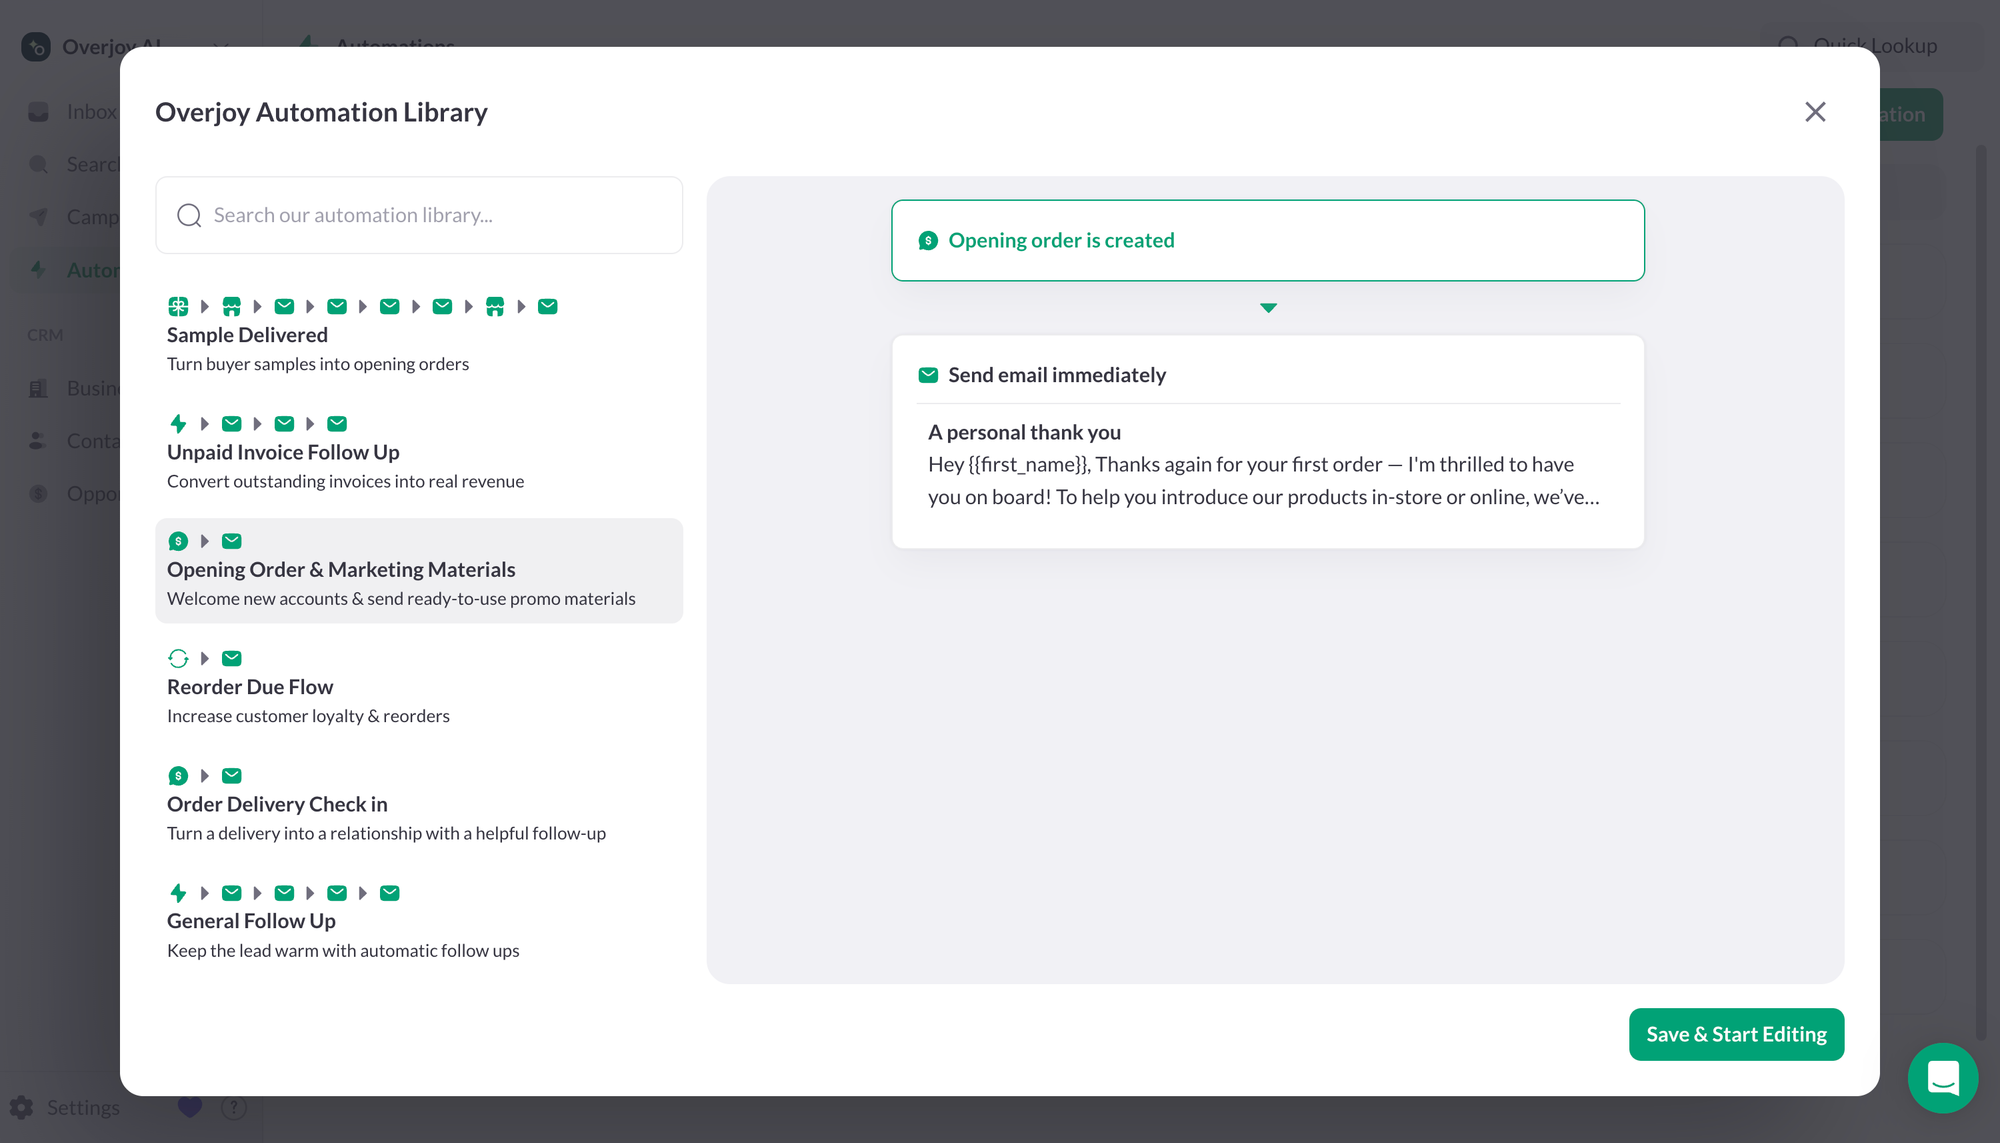
Task: Click the help question icon in background sidebar
Action: click(x=233, y=1107)
